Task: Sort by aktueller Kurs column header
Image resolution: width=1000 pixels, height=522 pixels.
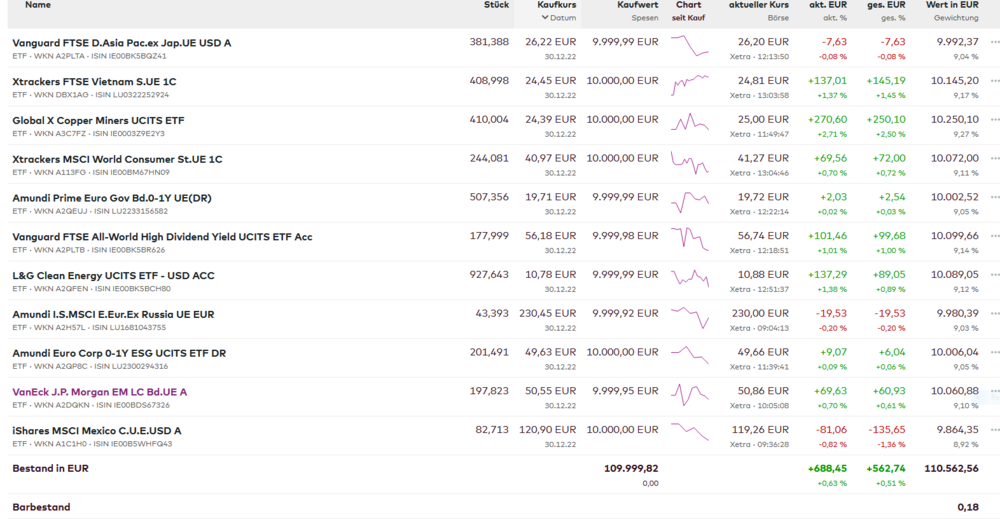Action: coord(758,5)
